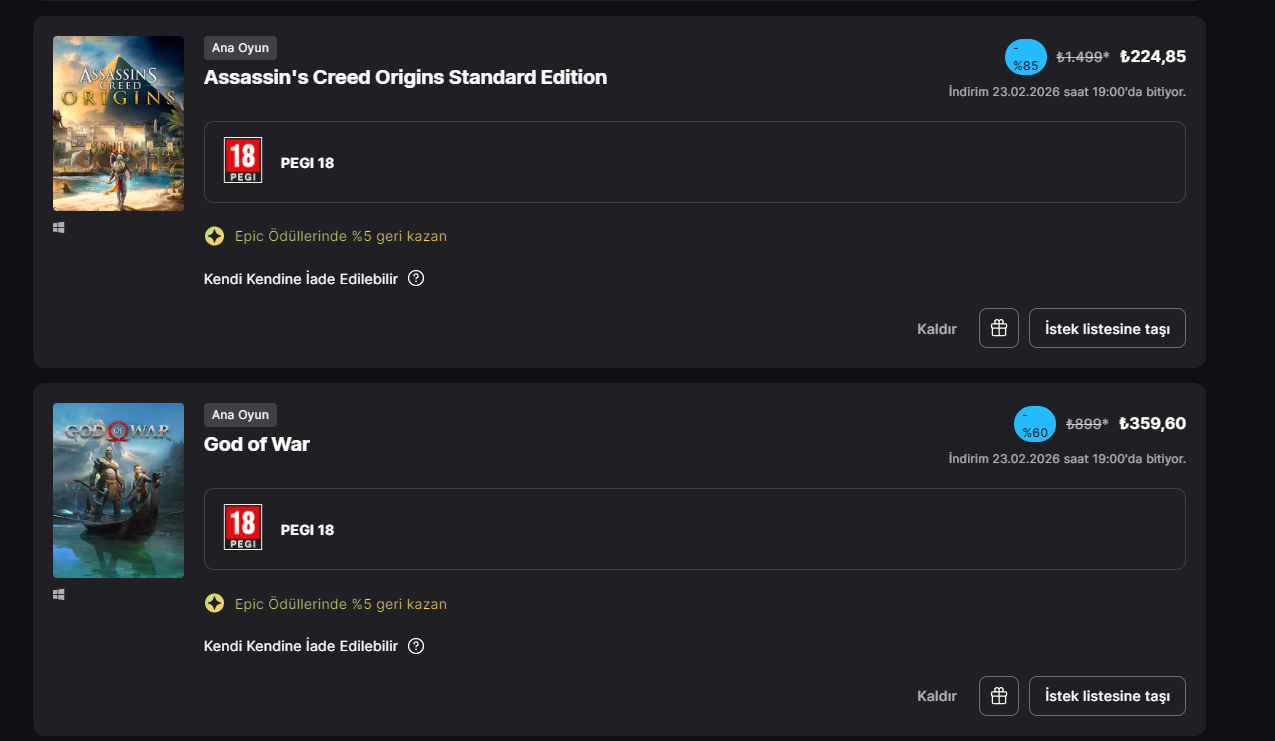1275x741 pixels.
Task: Click Epic Rewards coin icon on Assassin's Creed
Action: (214, 236)
